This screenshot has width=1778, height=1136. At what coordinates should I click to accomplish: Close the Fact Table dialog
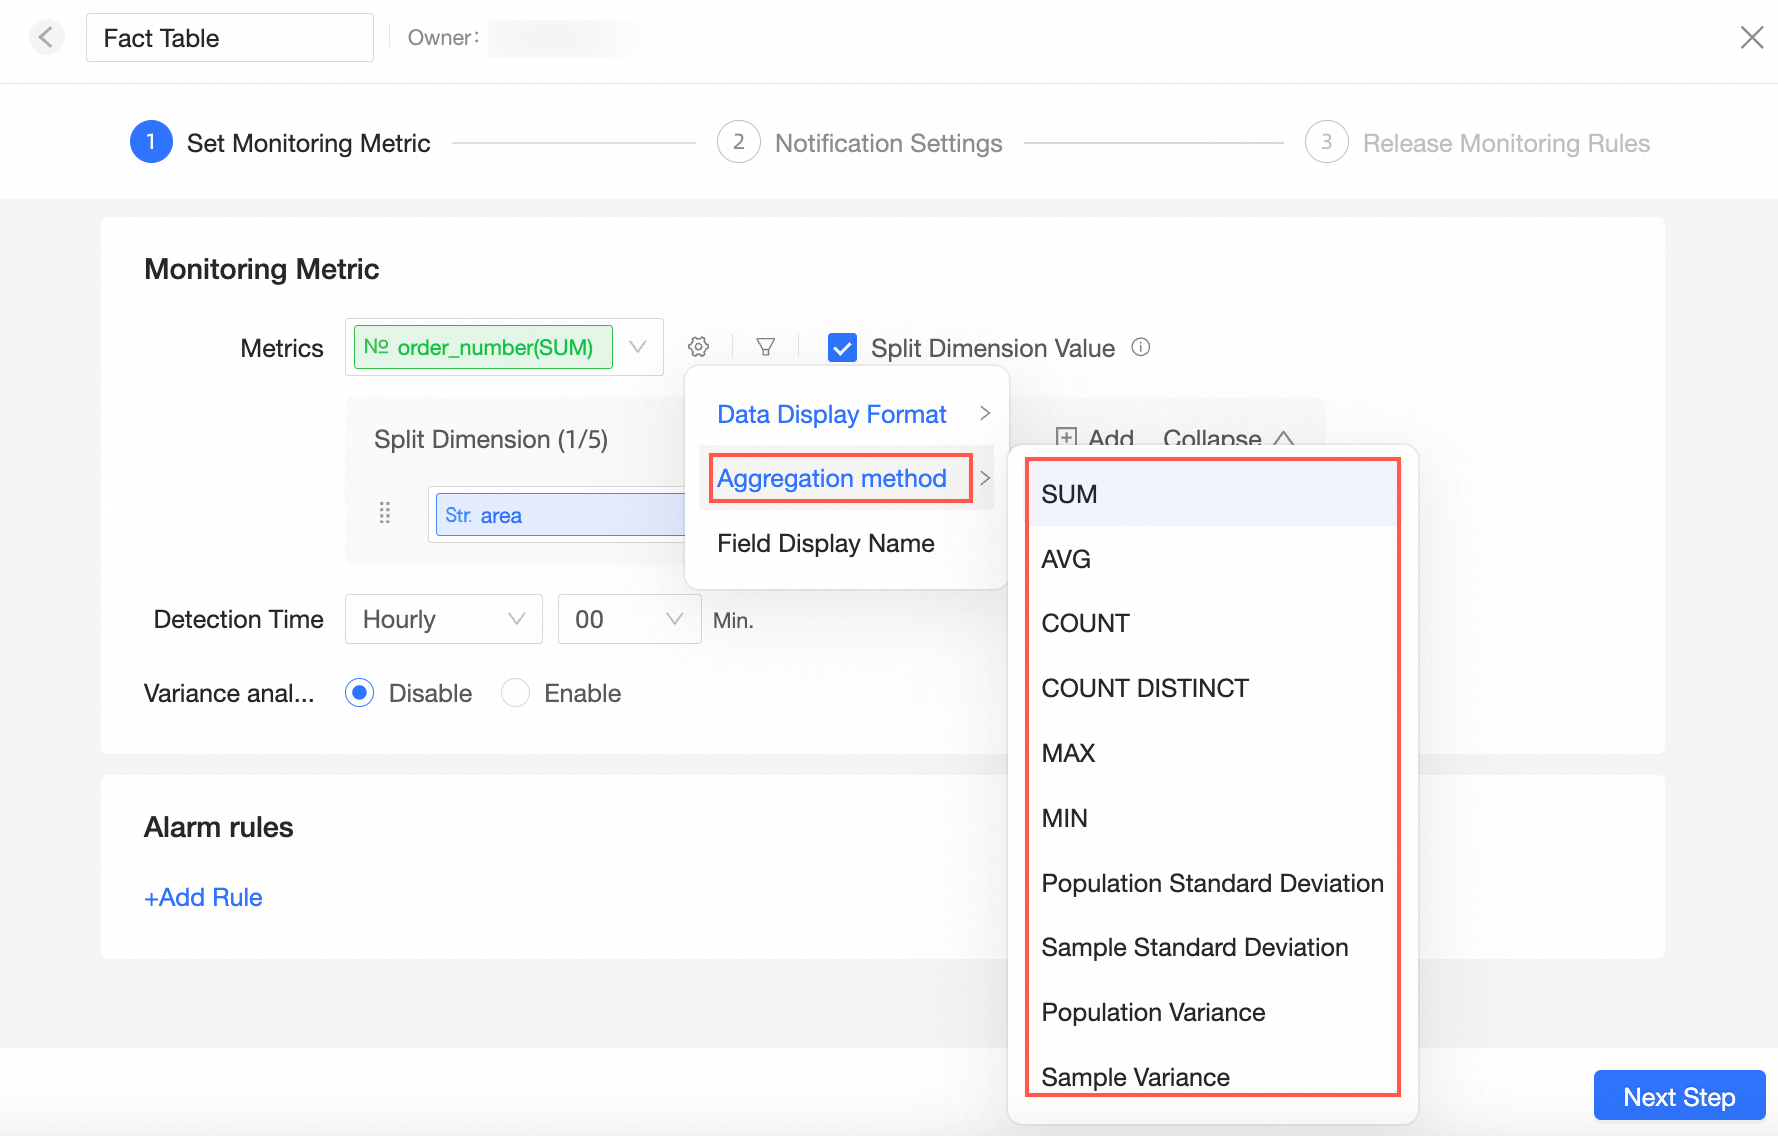[1751, 38]
